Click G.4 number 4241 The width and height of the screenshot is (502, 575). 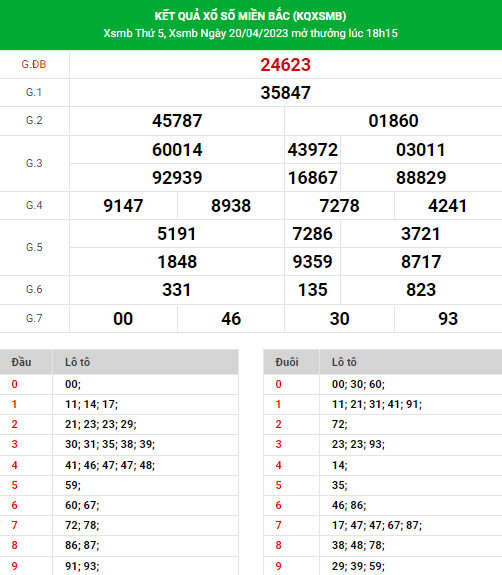click(x=447, y=206)
